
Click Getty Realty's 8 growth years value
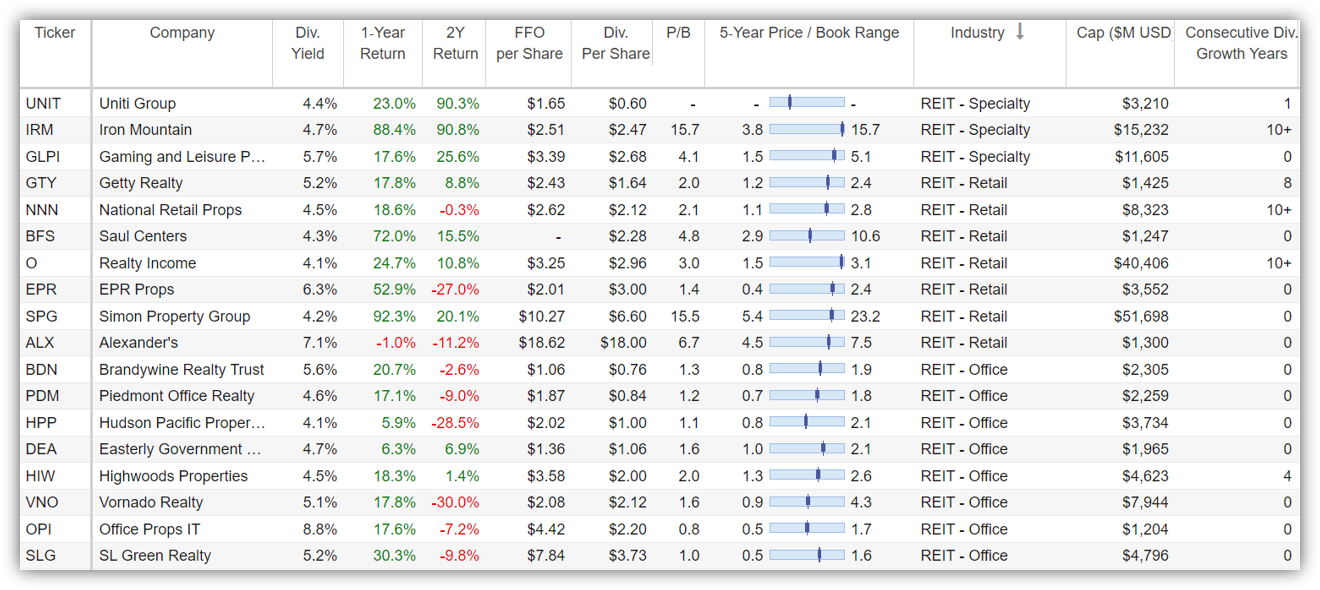click(x=1288, y=183)
